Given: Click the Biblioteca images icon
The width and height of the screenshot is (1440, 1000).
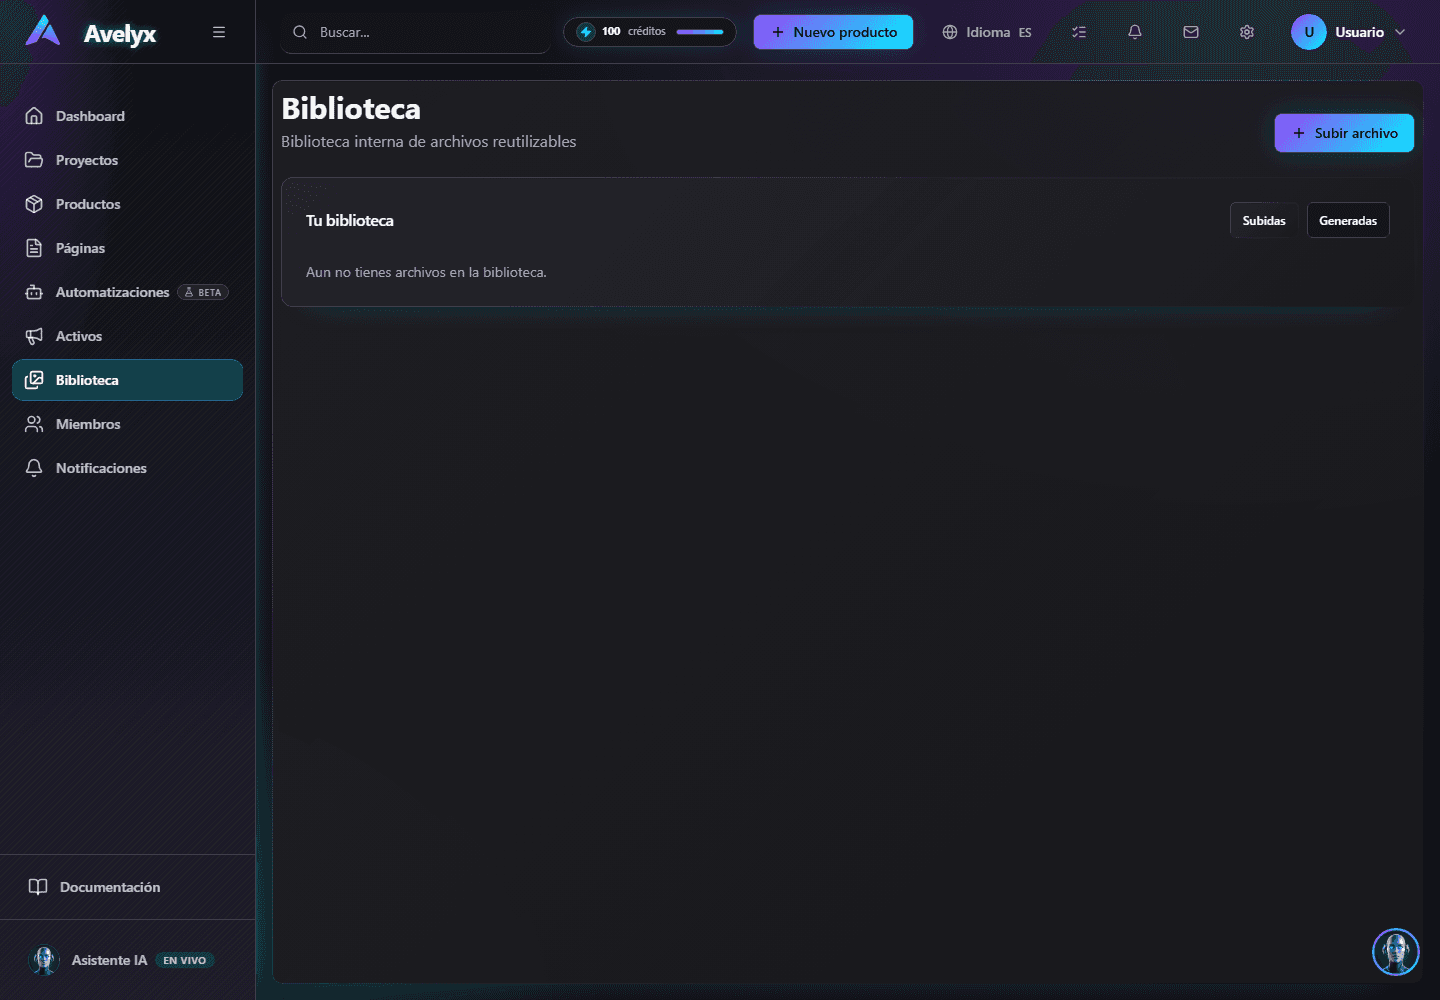Looking at the screenshot, I should [x=34, y=380].
